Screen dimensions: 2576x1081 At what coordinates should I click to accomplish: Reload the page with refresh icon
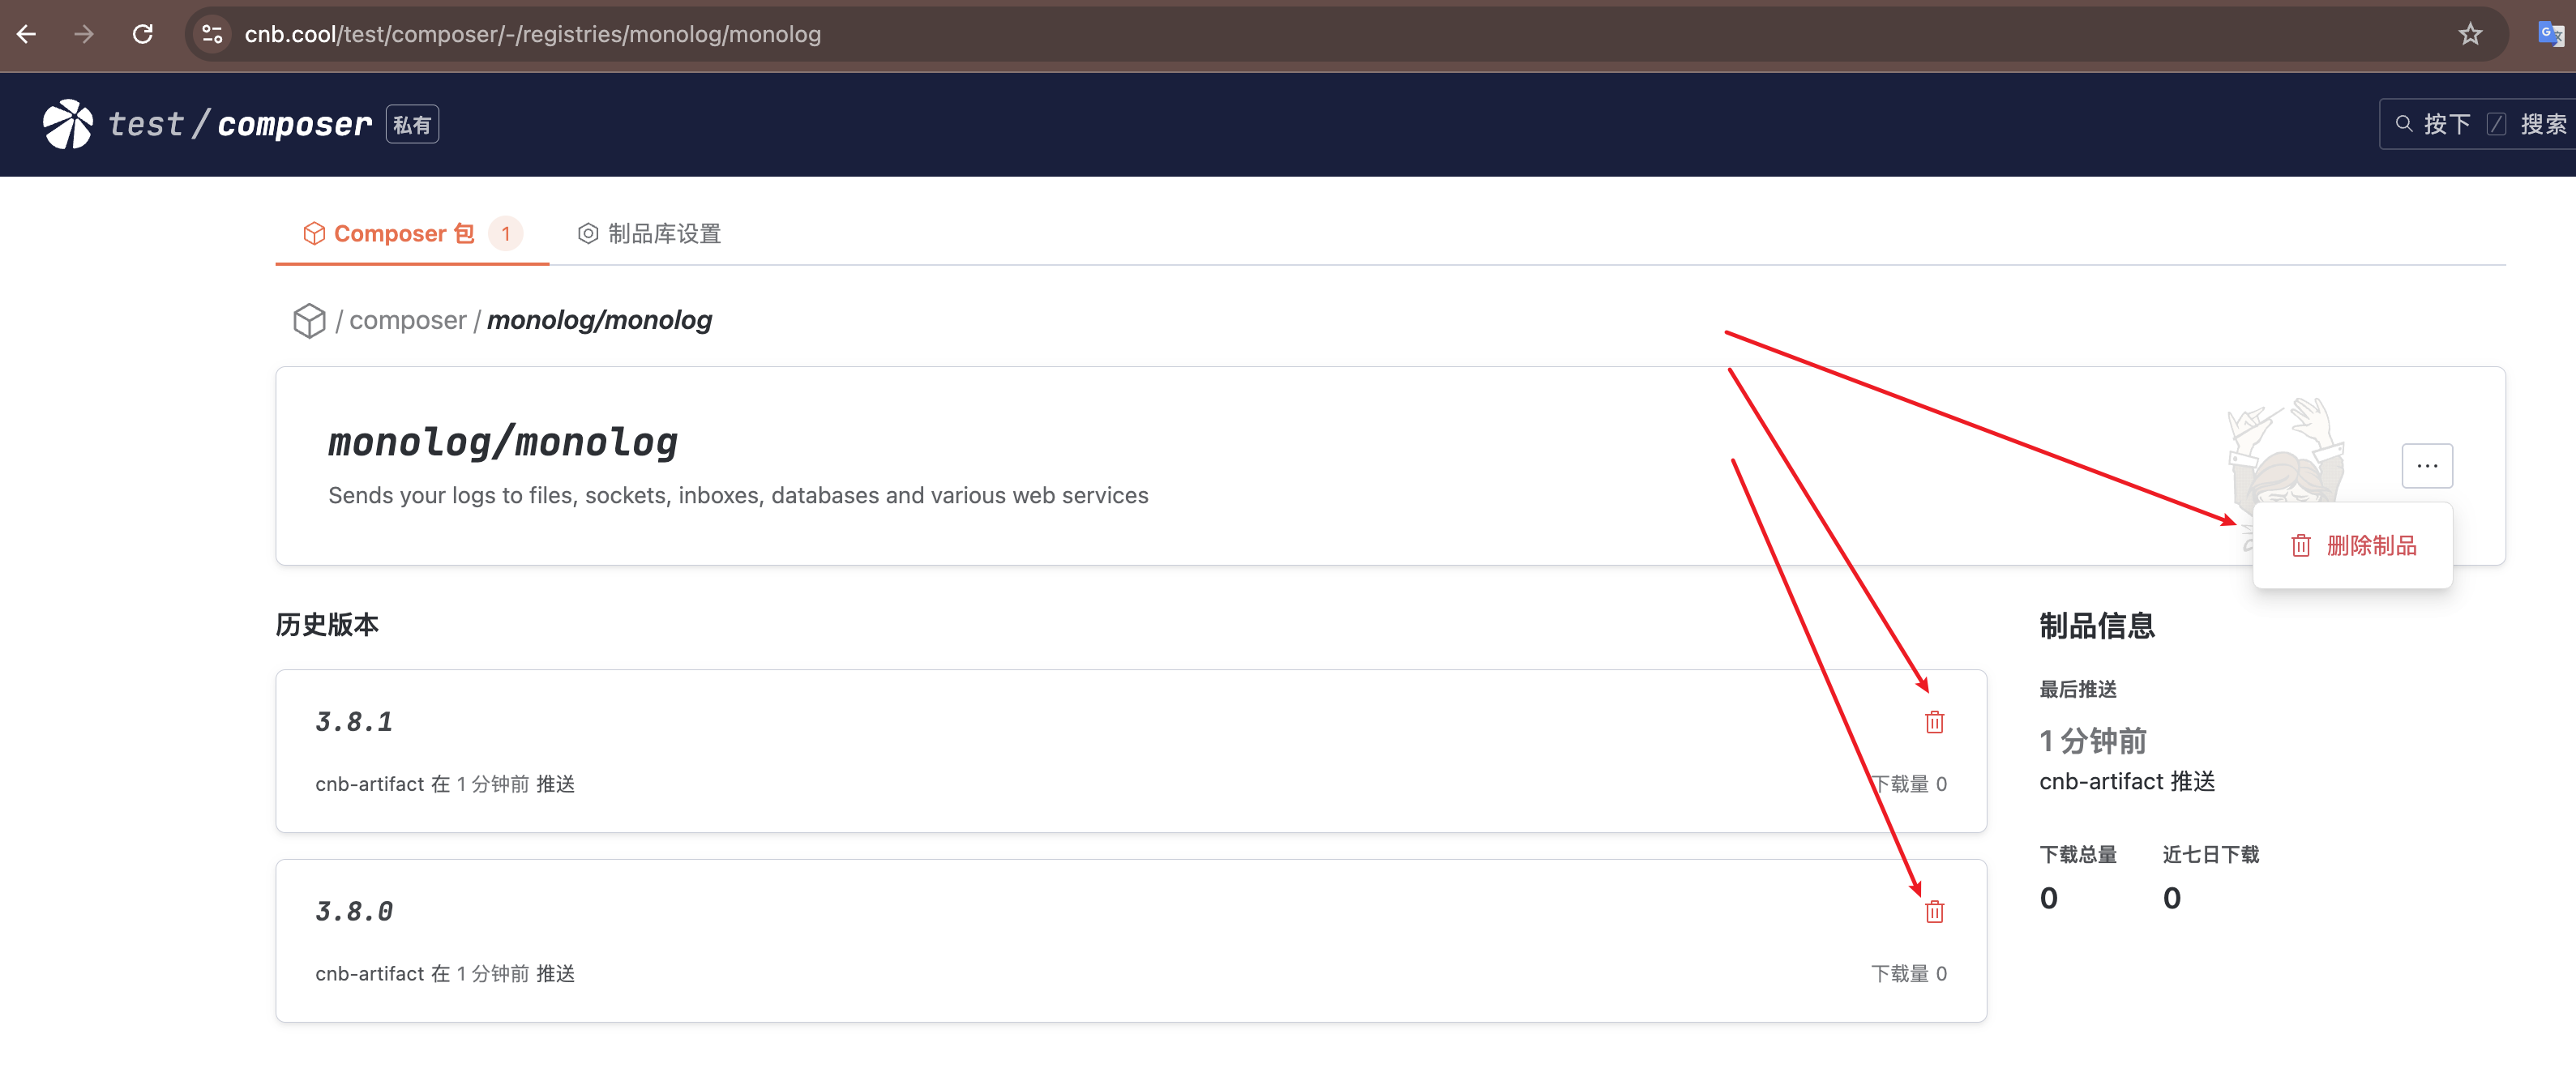tap(143, 34)
